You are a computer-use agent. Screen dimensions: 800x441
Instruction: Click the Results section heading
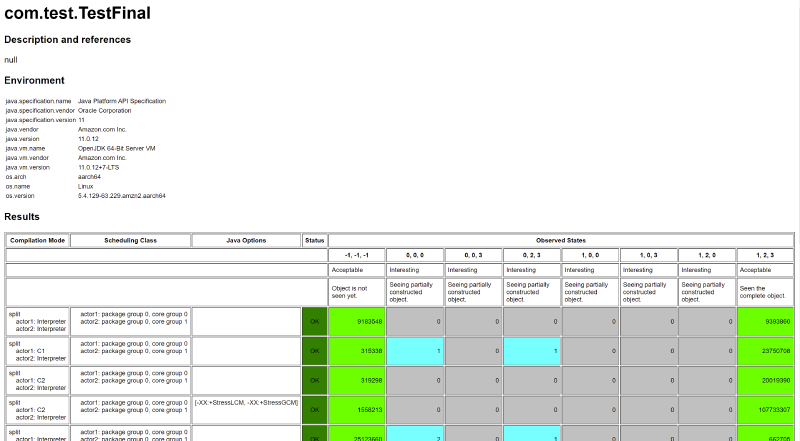[22, 216]
